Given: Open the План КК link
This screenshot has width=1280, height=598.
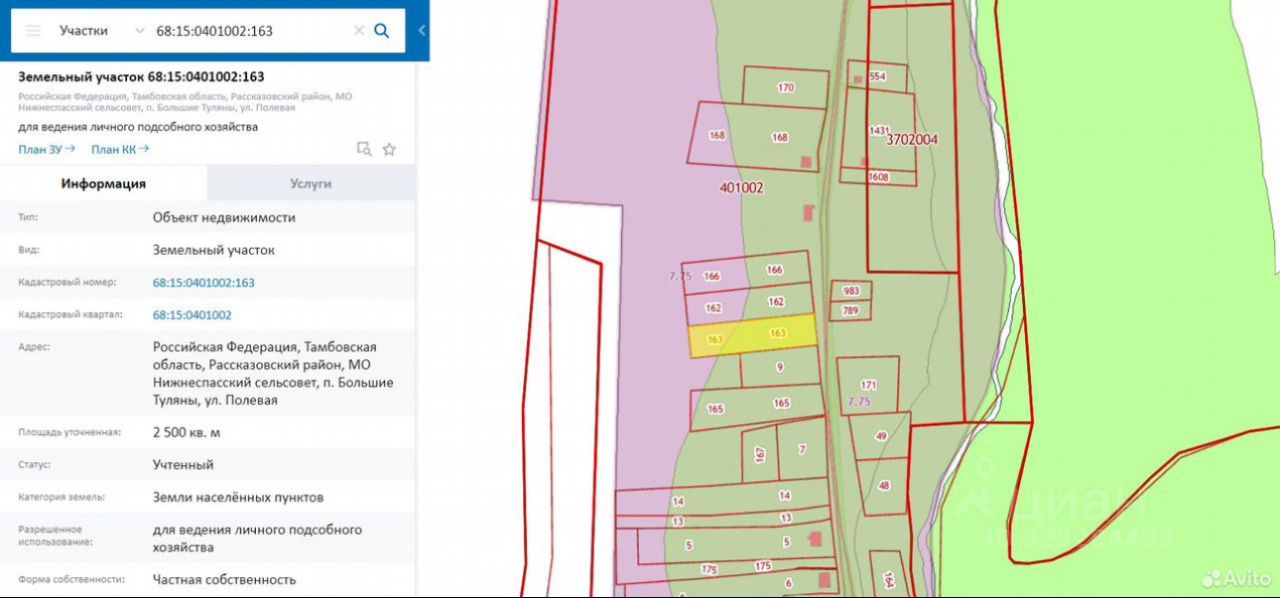Looking at the screenshot, I should (x=120, y=149).
